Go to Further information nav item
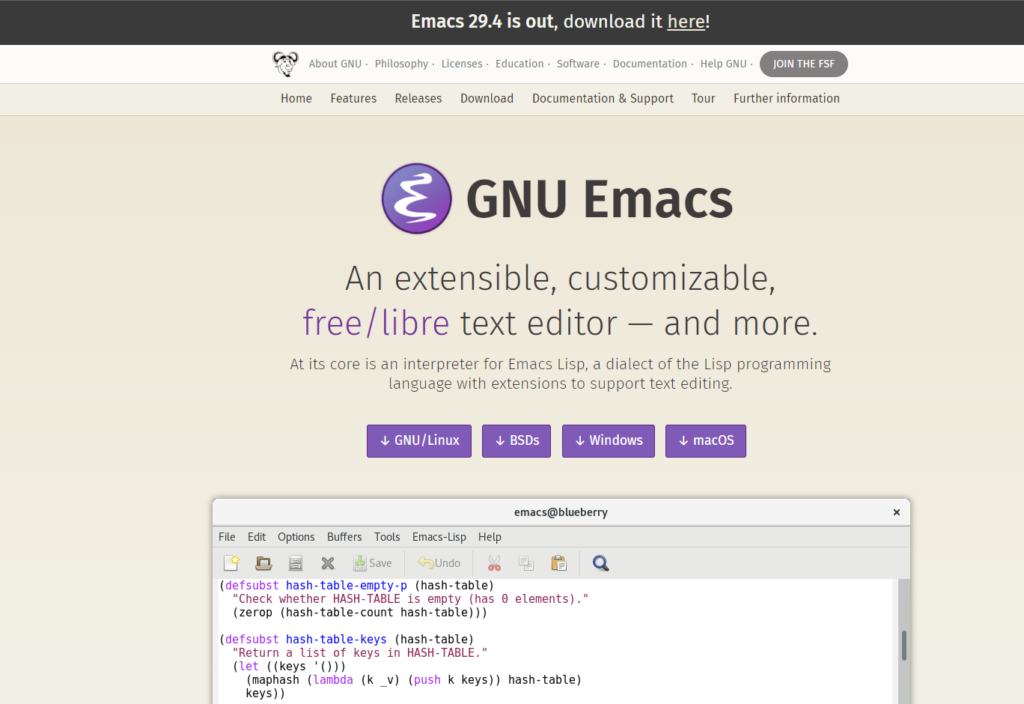The width and height of the screenshot is (1024, 704). tap(786, 99)
